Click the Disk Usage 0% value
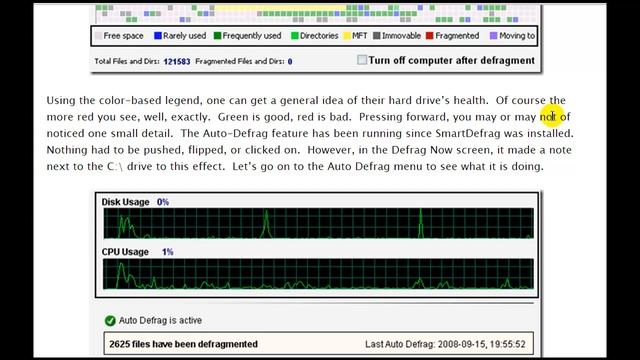Screen dimensions: 640x360 [x=163, y=202]
